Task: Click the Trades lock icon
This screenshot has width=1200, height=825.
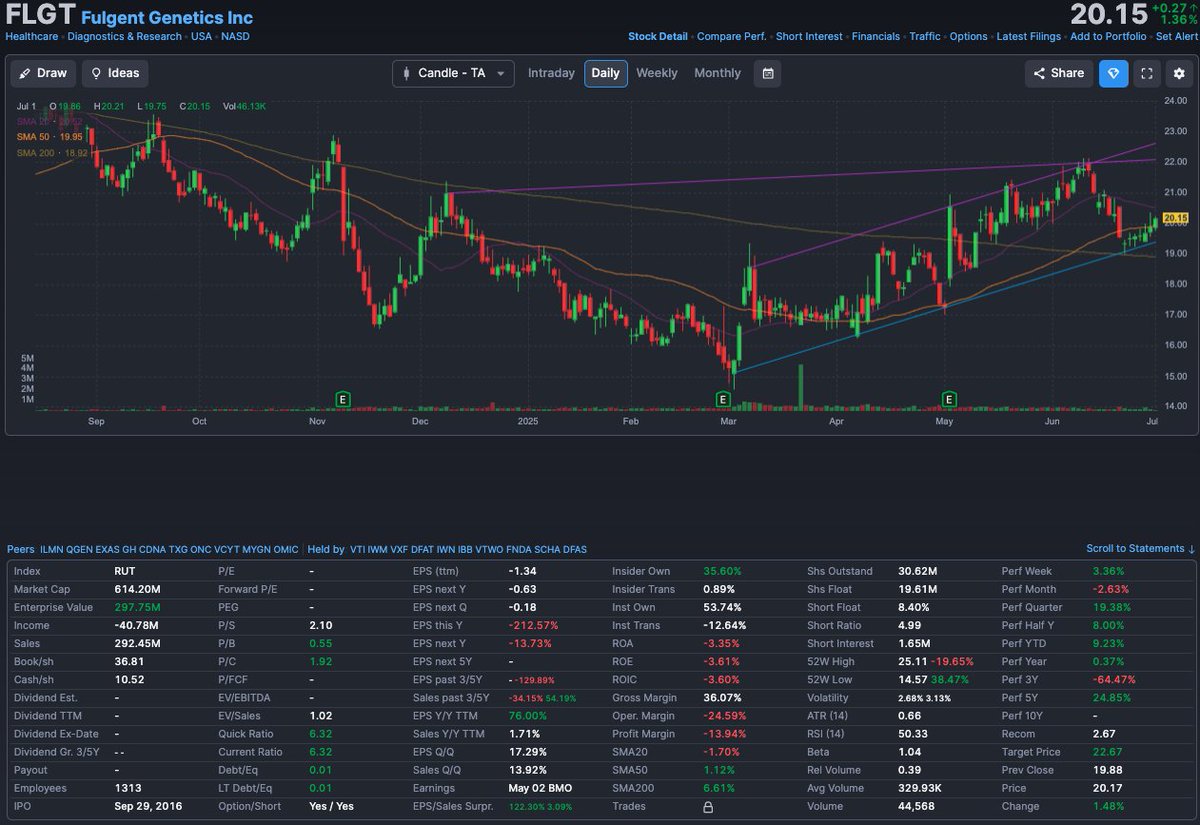Action: point(709,806)
